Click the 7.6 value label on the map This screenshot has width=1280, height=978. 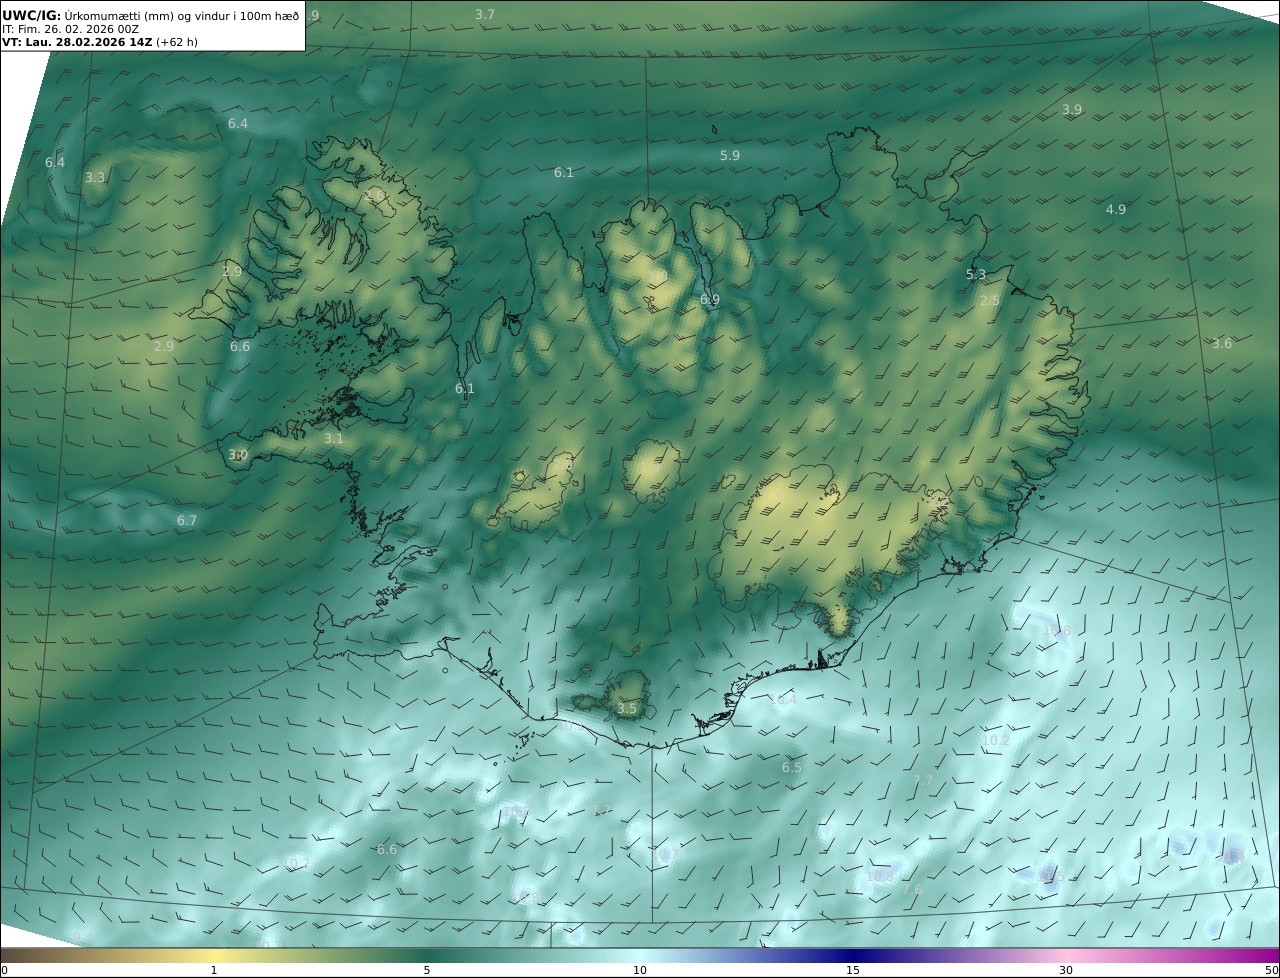912,889
